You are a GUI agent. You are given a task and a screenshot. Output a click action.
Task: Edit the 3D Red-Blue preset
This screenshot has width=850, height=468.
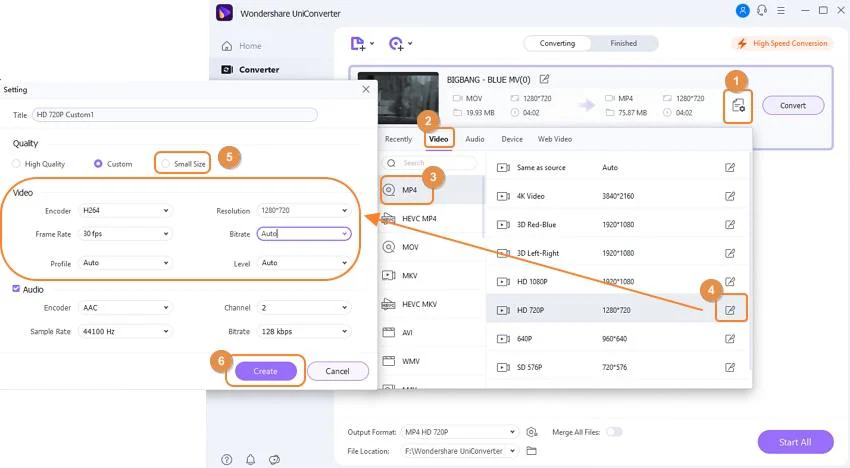pos(730,225)
